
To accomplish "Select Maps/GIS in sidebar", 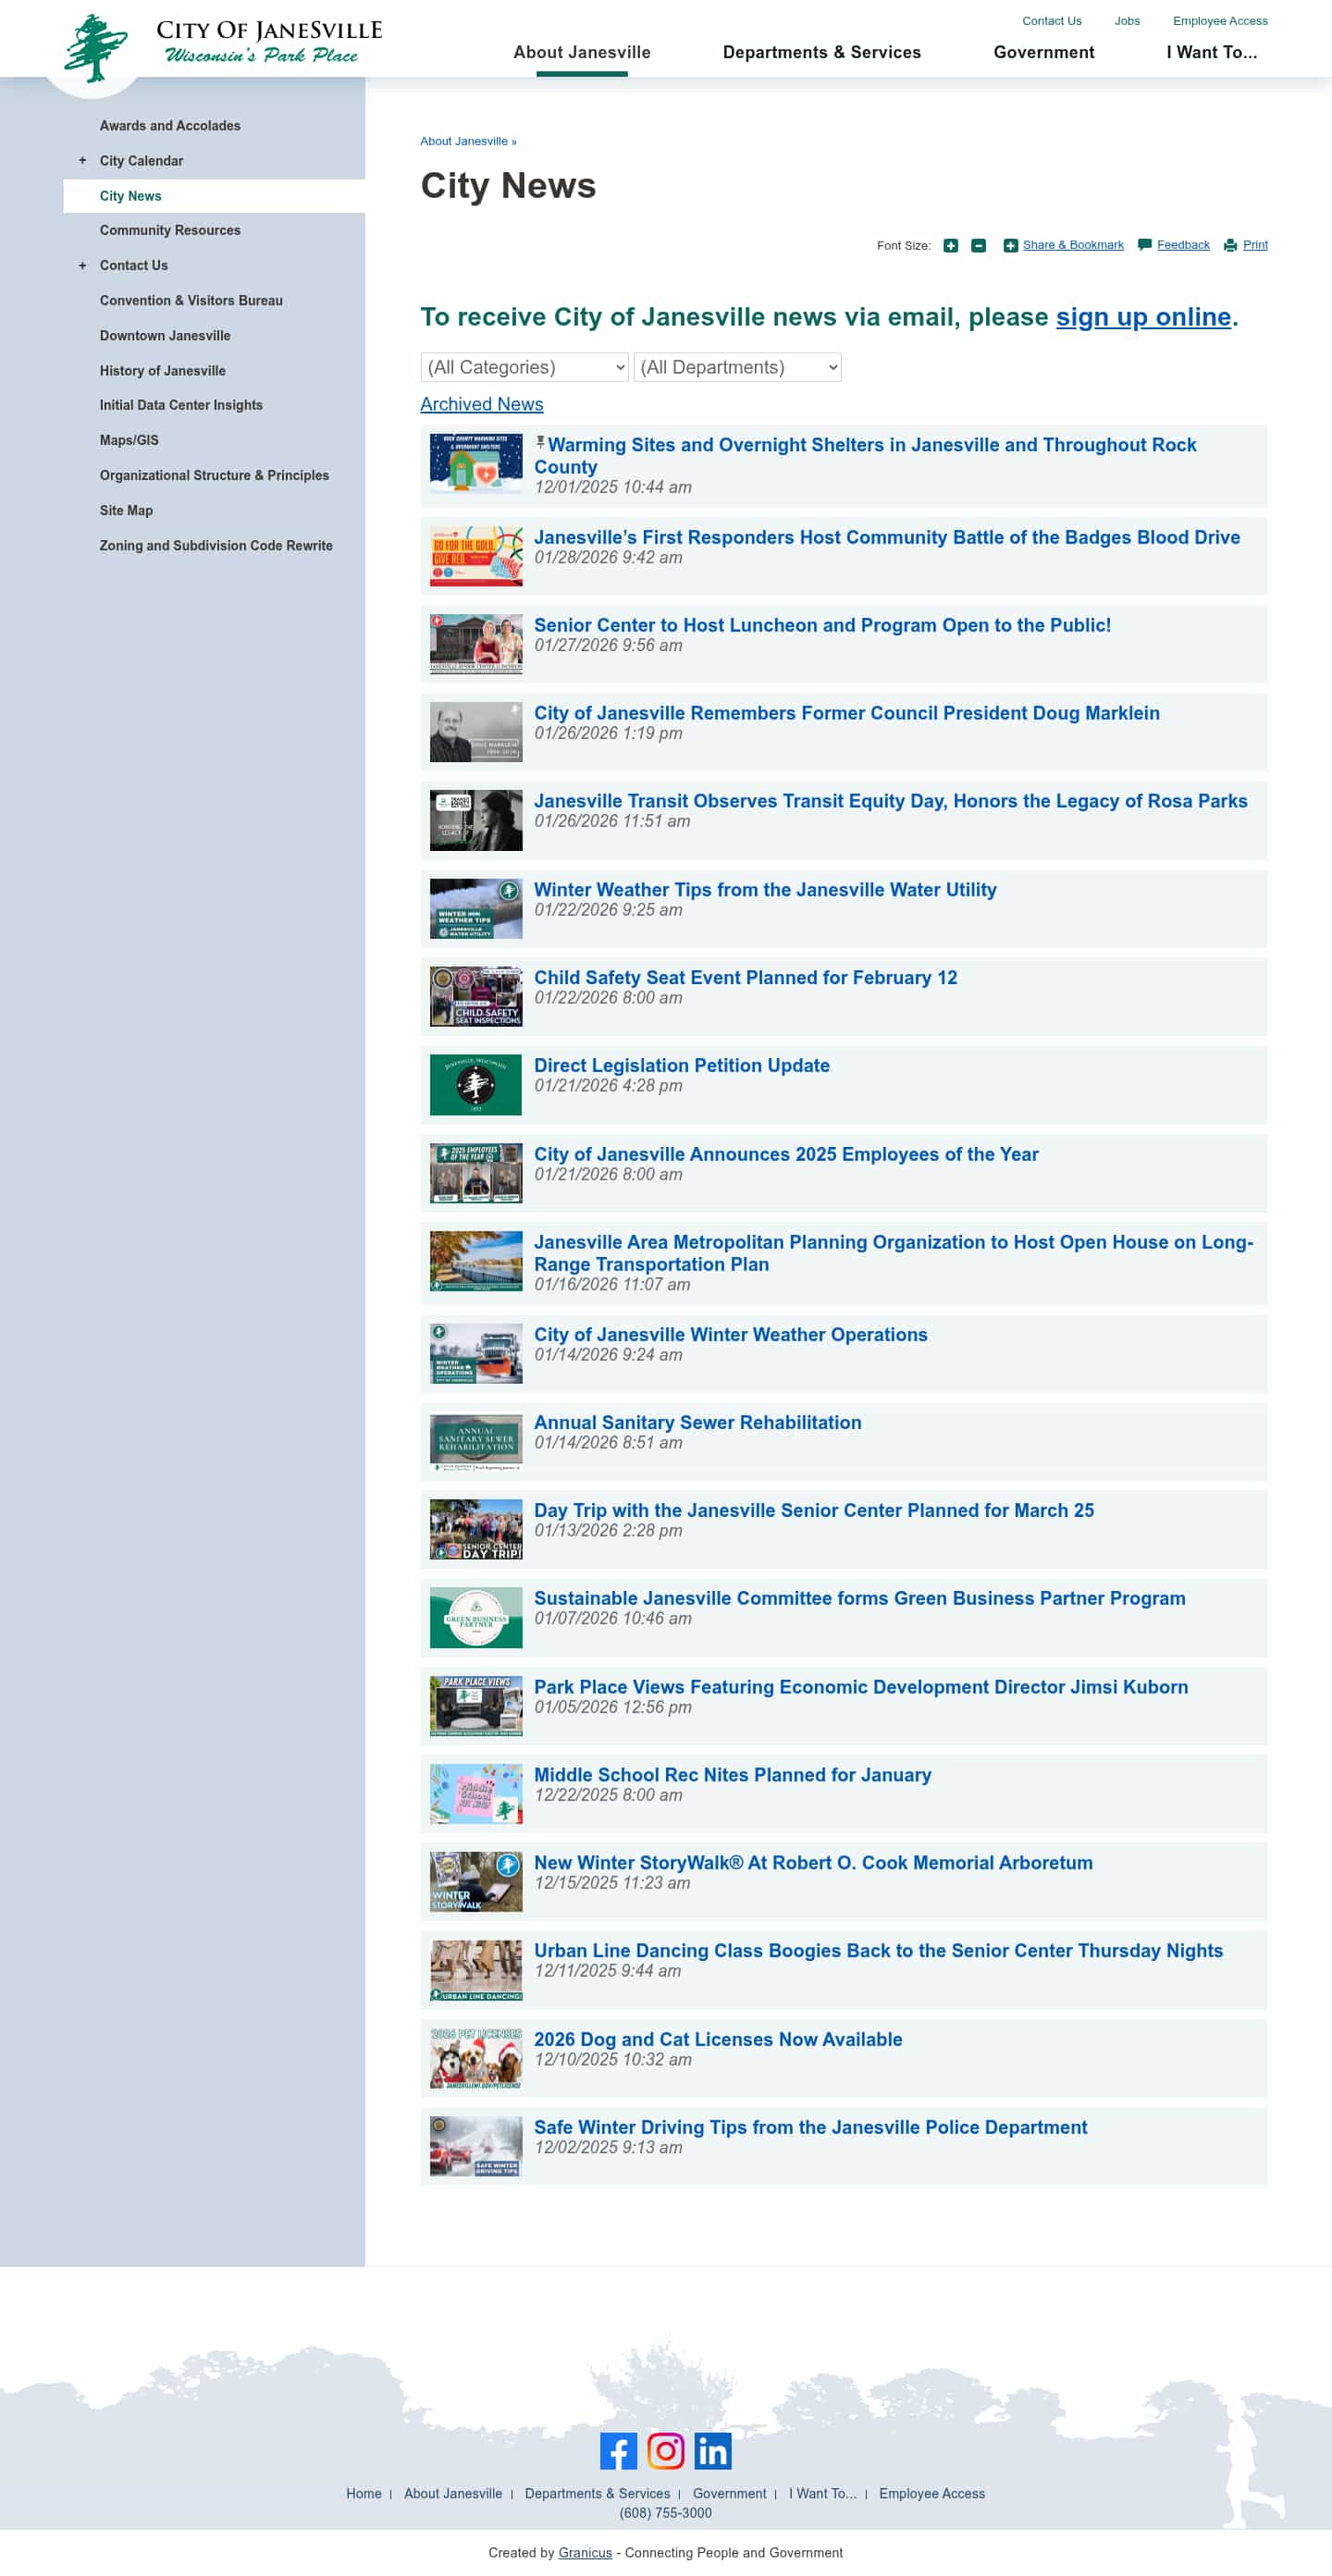I will click(129, 440).
